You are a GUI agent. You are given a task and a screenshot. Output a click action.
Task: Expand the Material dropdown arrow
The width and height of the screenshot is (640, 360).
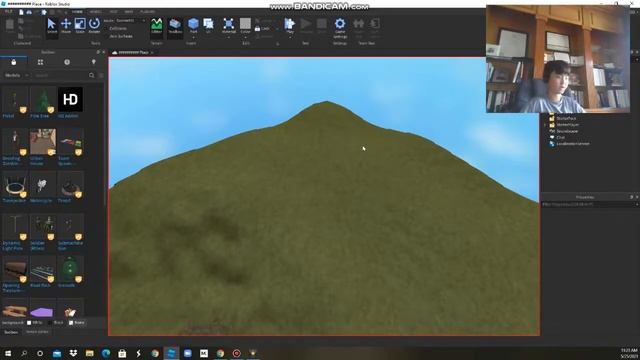point(229,37)
